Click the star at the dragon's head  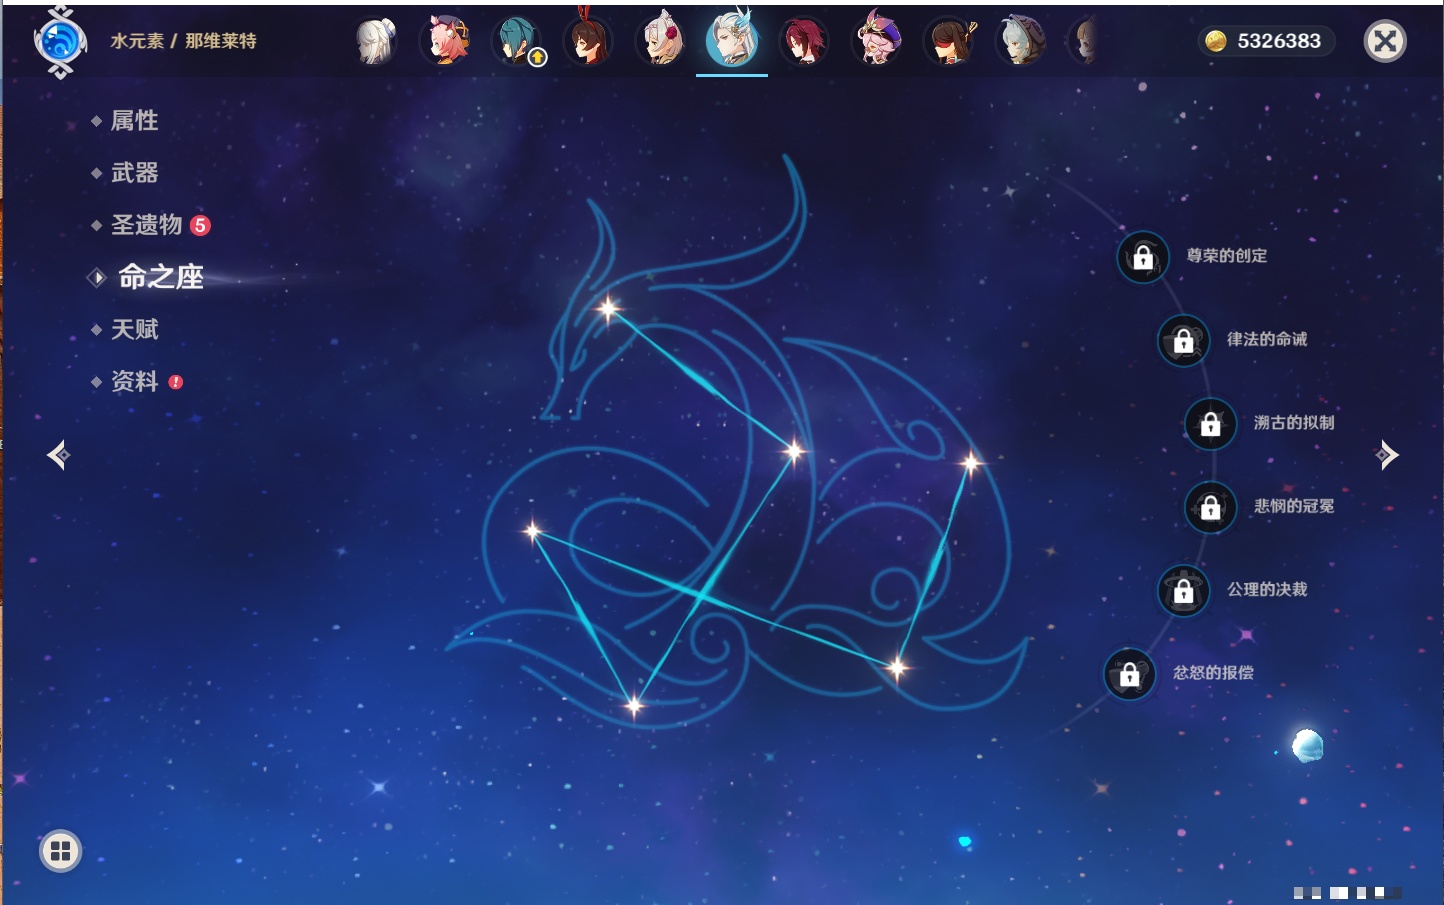pyautogui.click(x=608, y=309)
